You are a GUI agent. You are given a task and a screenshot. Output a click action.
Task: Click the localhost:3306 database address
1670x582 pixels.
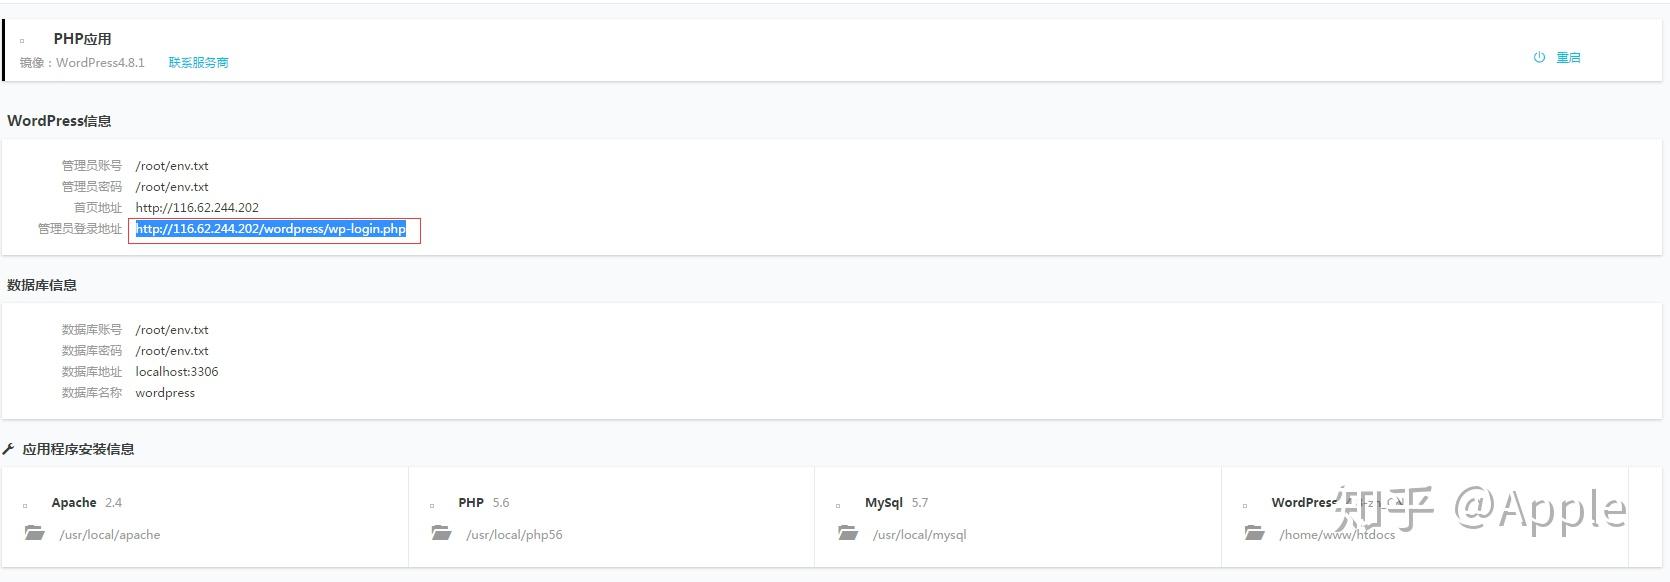coord(177,372)
